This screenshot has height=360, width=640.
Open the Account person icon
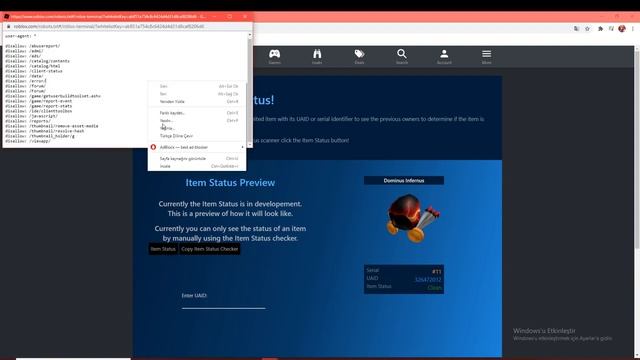pos(444,54)
